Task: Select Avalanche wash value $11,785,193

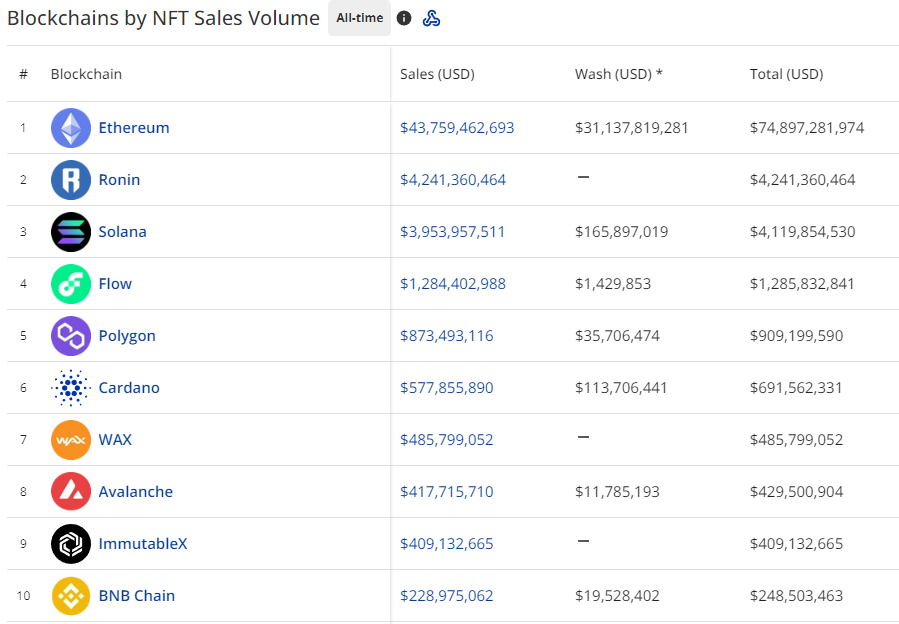Action: click(617, 492)
